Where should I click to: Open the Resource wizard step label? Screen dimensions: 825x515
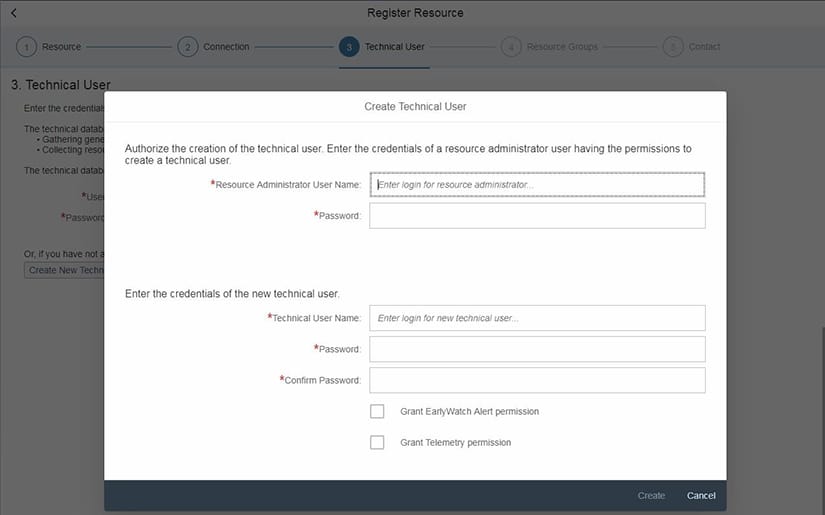point(62,47)
